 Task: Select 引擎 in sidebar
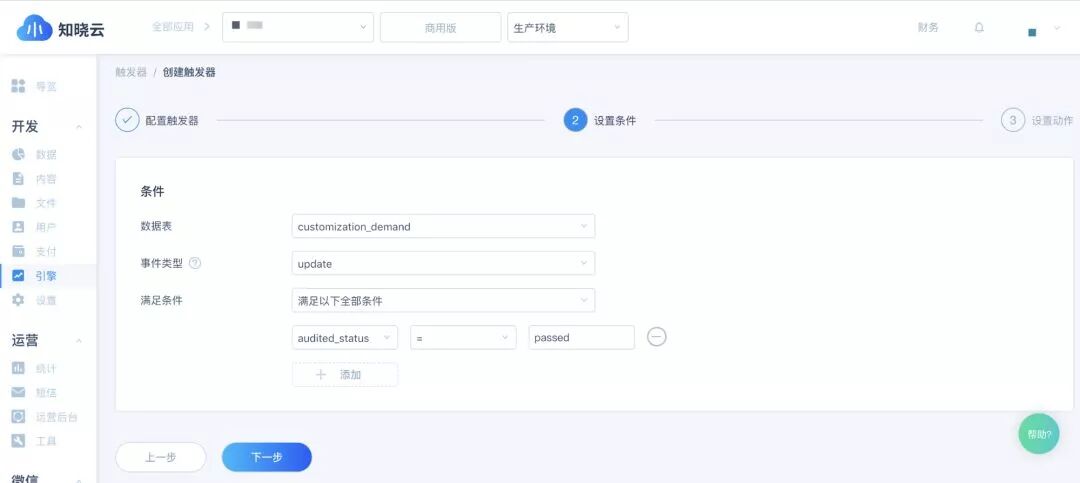[x=46, y=276]
